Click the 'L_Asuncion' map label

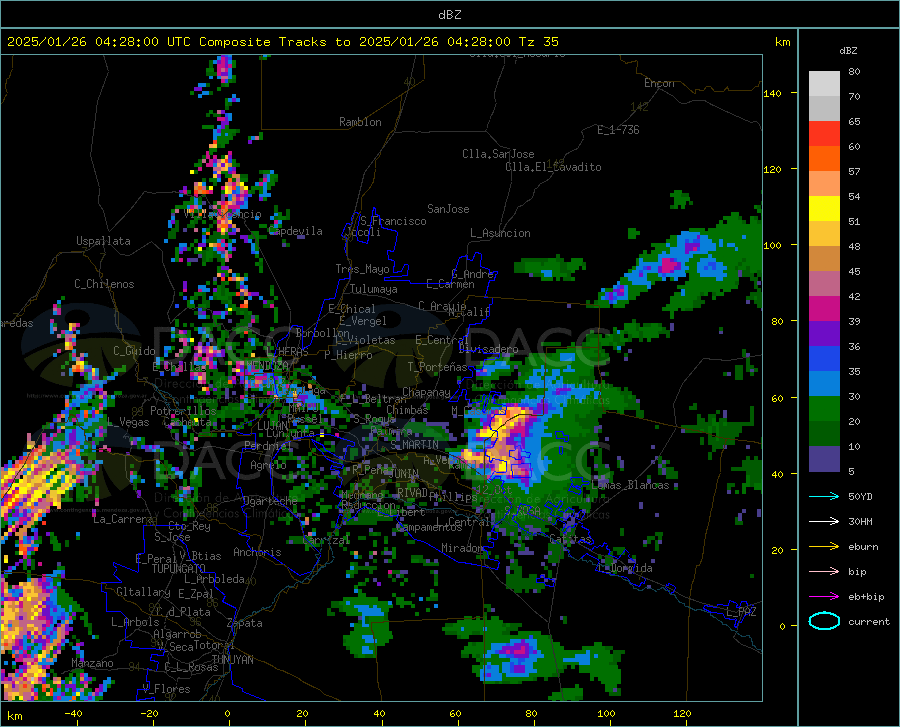coord(500,233)
